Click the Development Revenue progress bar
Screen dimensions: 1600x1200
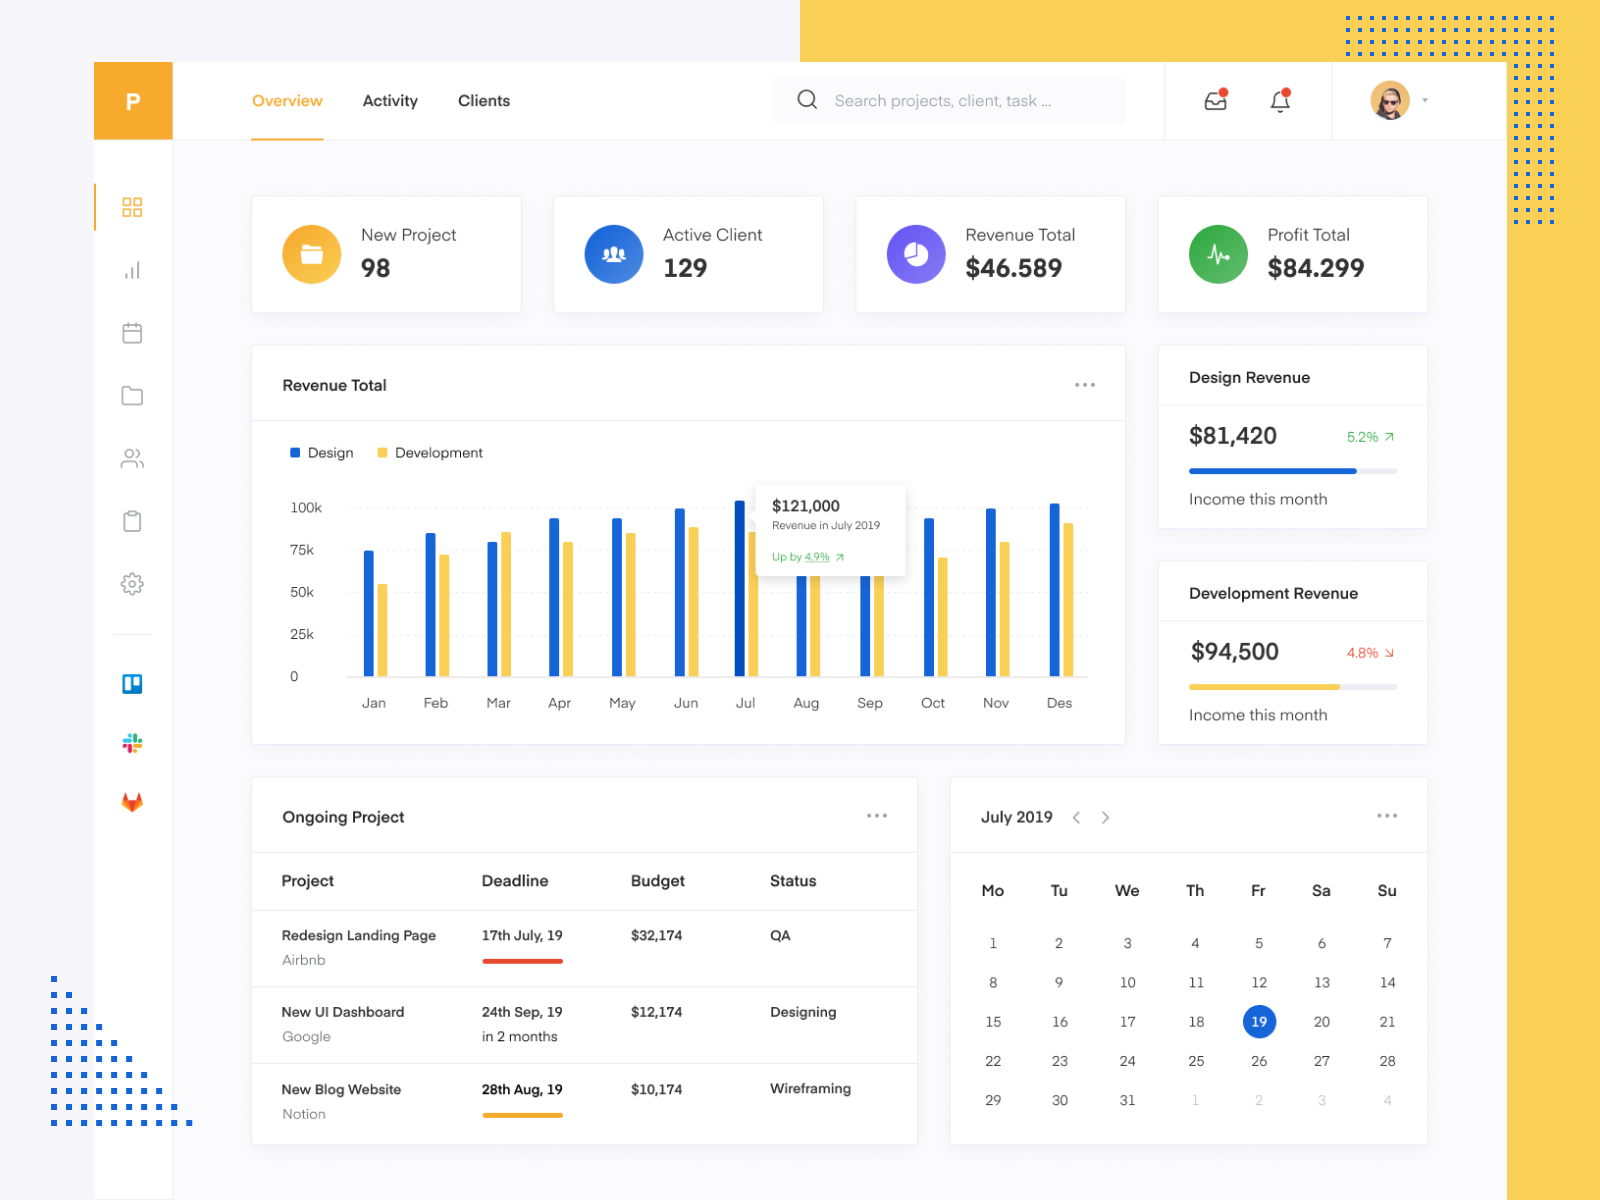click(1292, 687)
